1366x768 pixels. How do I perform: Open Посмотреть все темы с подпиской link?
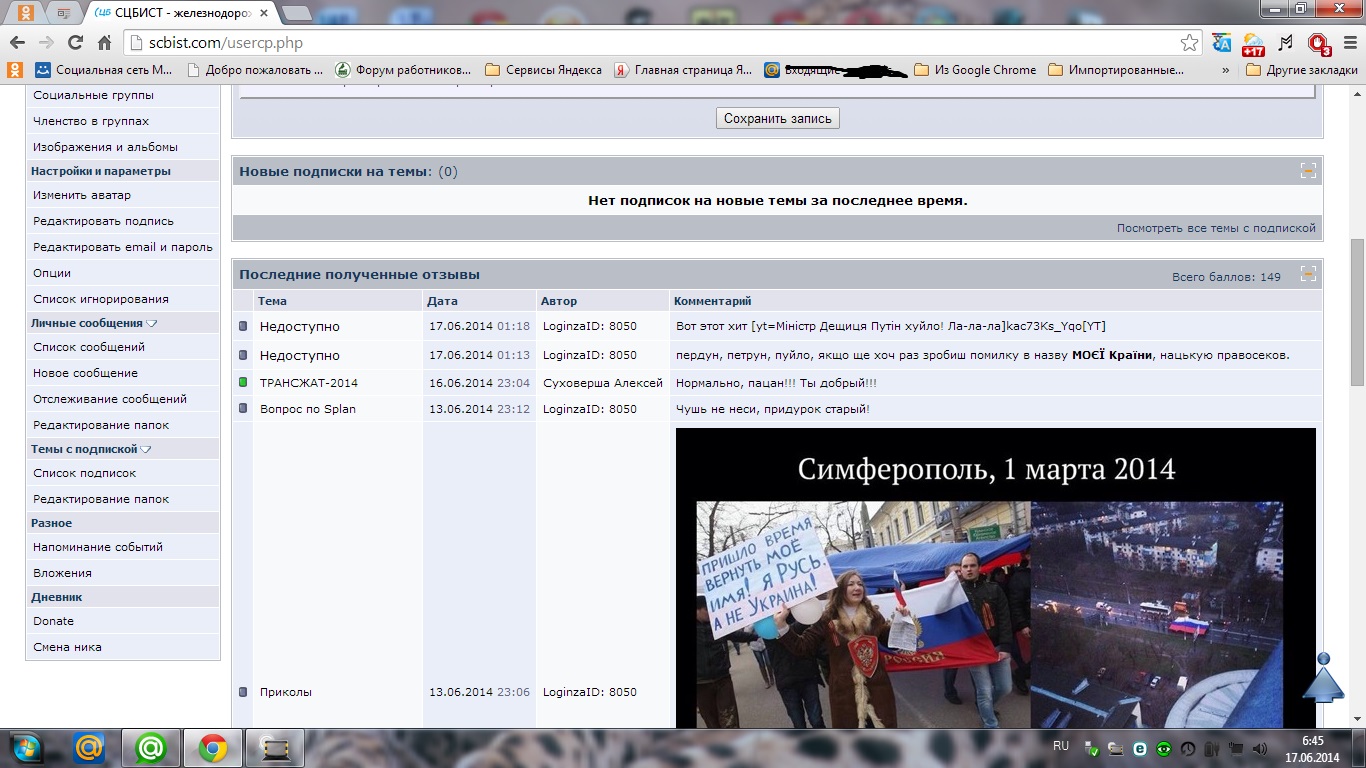click(1216, 228)
